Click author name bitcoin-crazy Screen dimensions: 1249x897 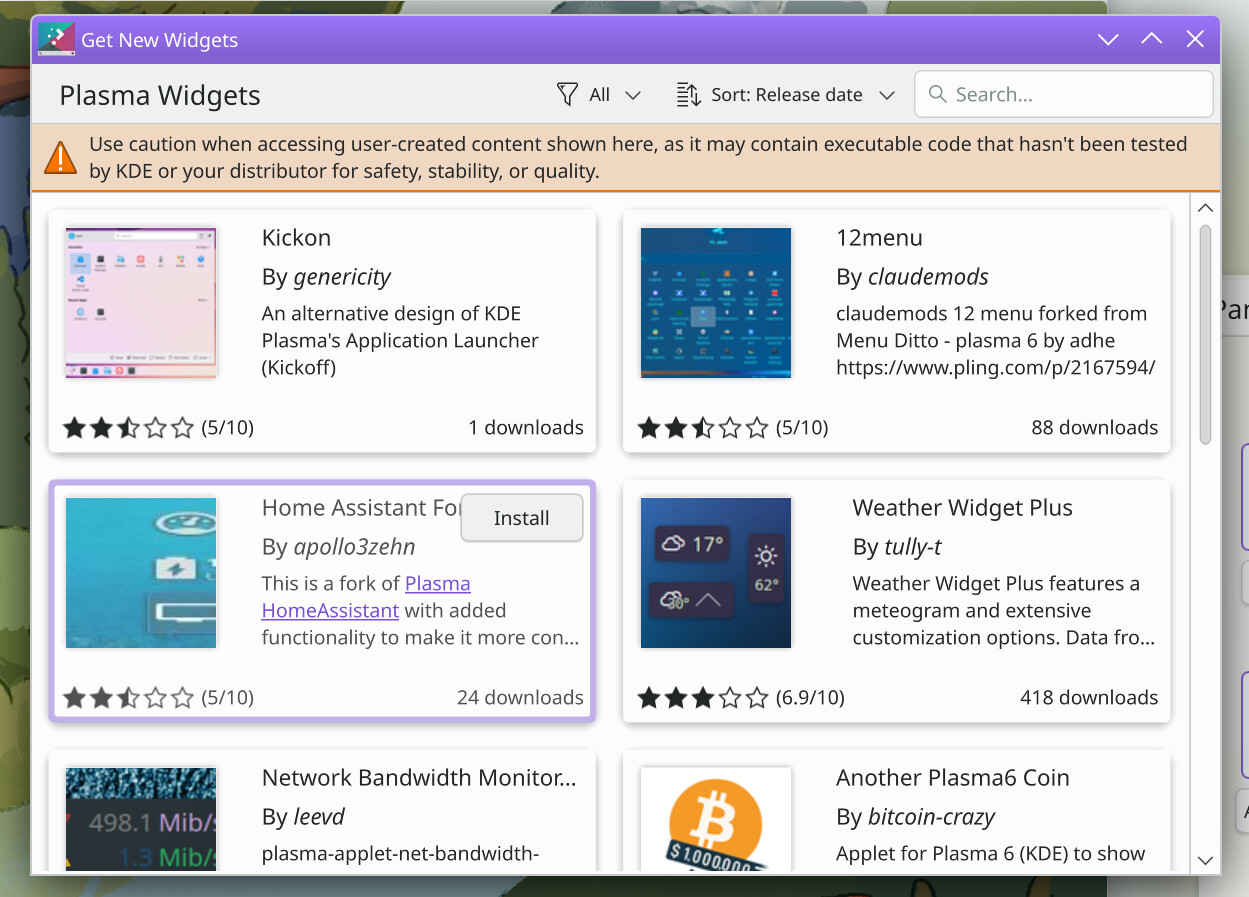point(931,817)
